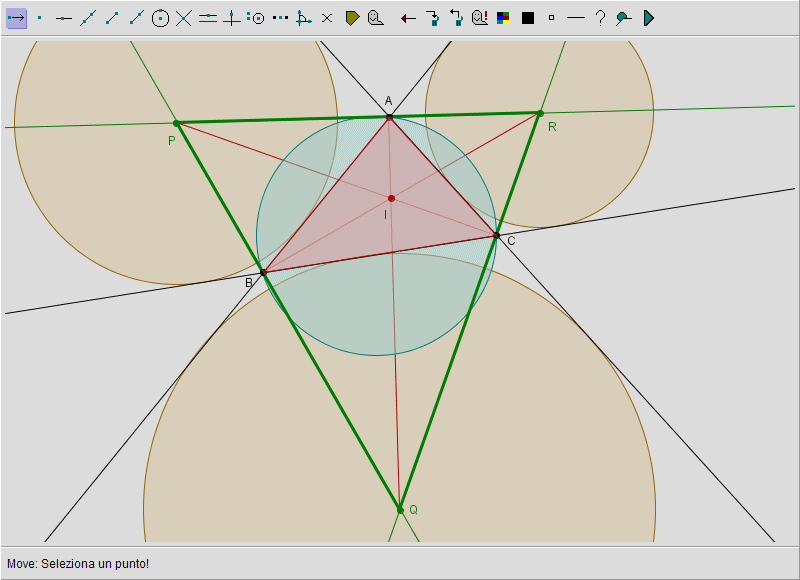800x580 pixels.
Task: Click green point R
Action: tap(540, 113)
